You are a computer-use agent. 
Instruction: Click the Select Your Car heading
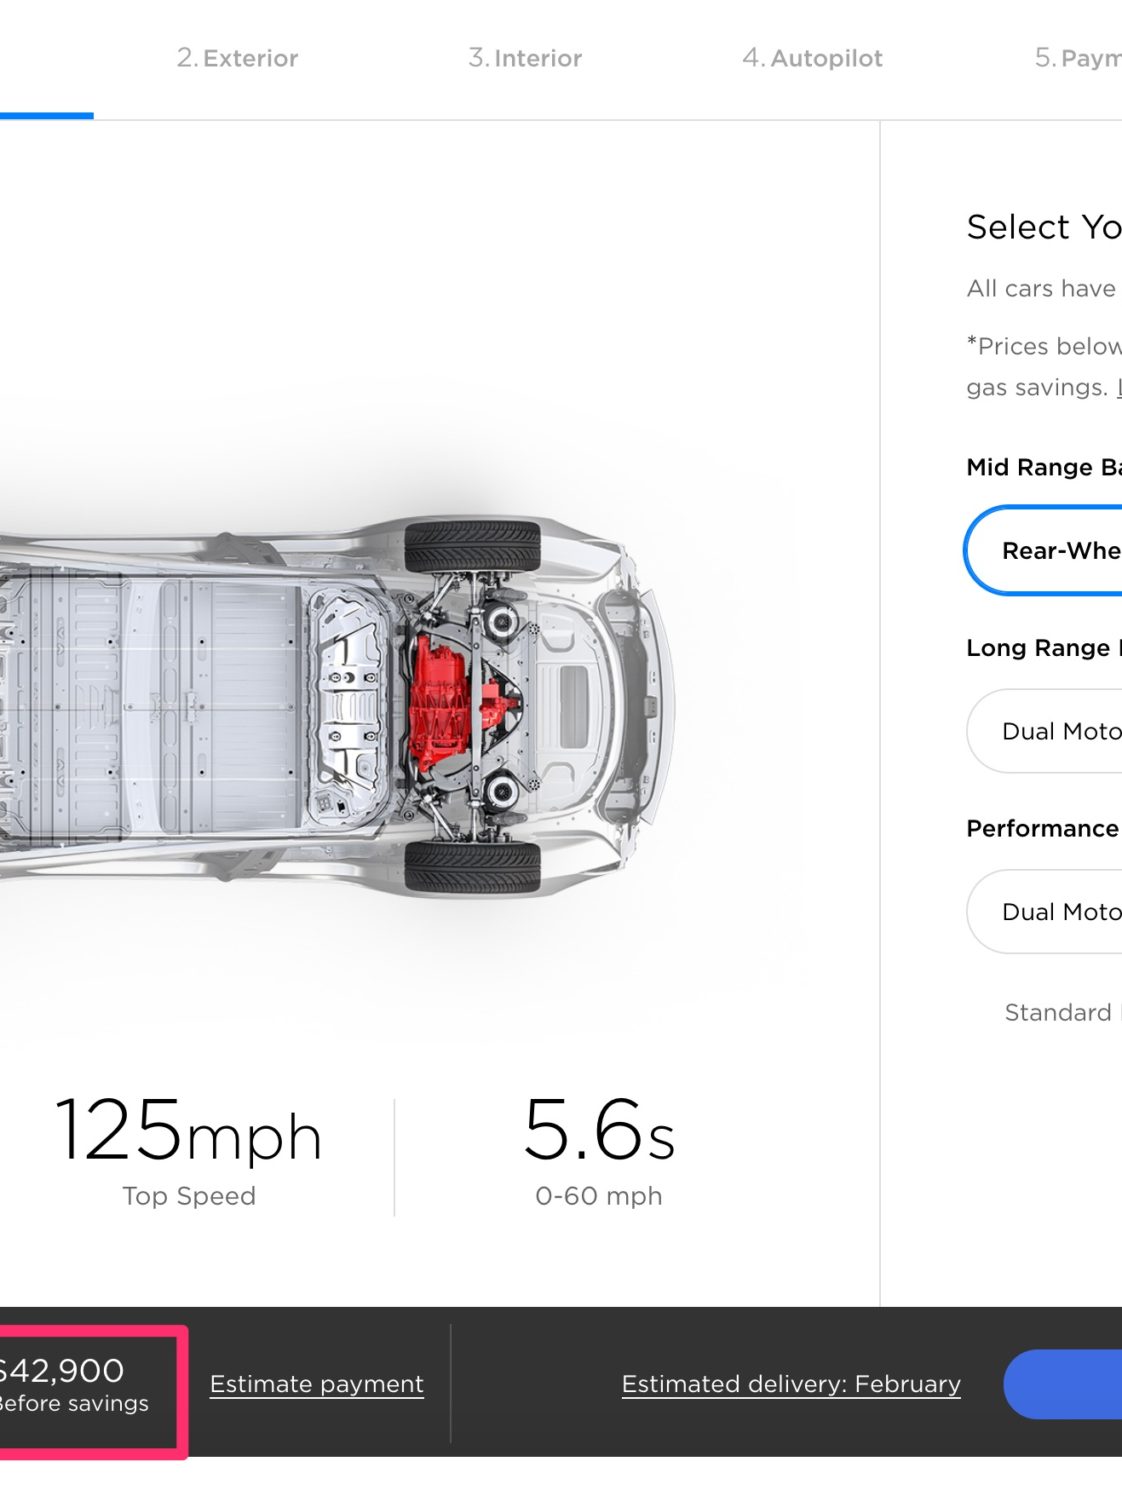[x=1044, y=227]
